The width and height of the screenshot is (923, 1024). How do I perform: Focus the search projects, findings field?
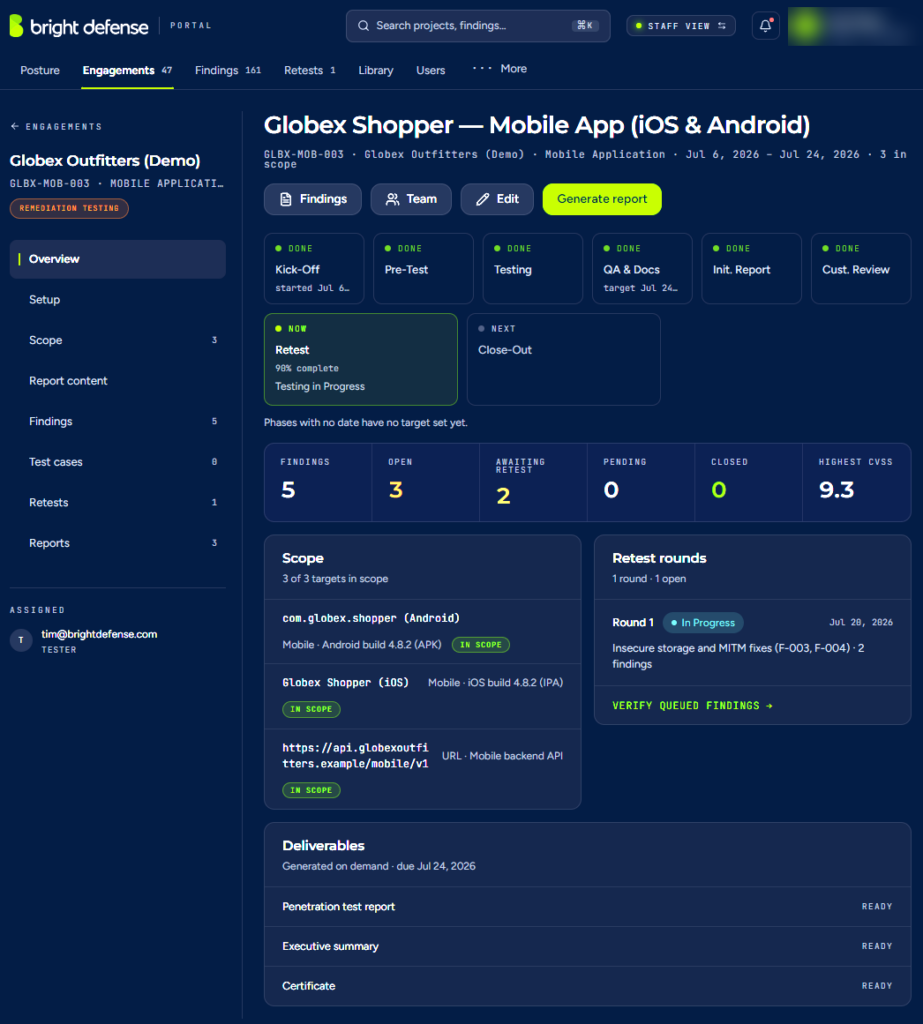click(478, 26)
